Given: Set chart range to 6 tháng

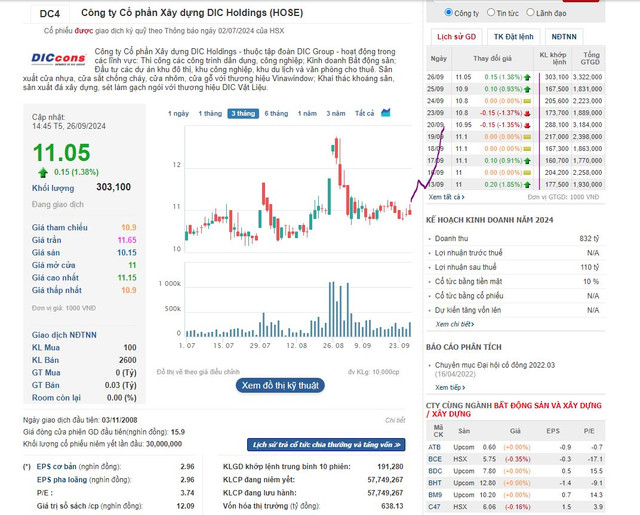Looking at the screenshot, I should (x=276, y=113).
